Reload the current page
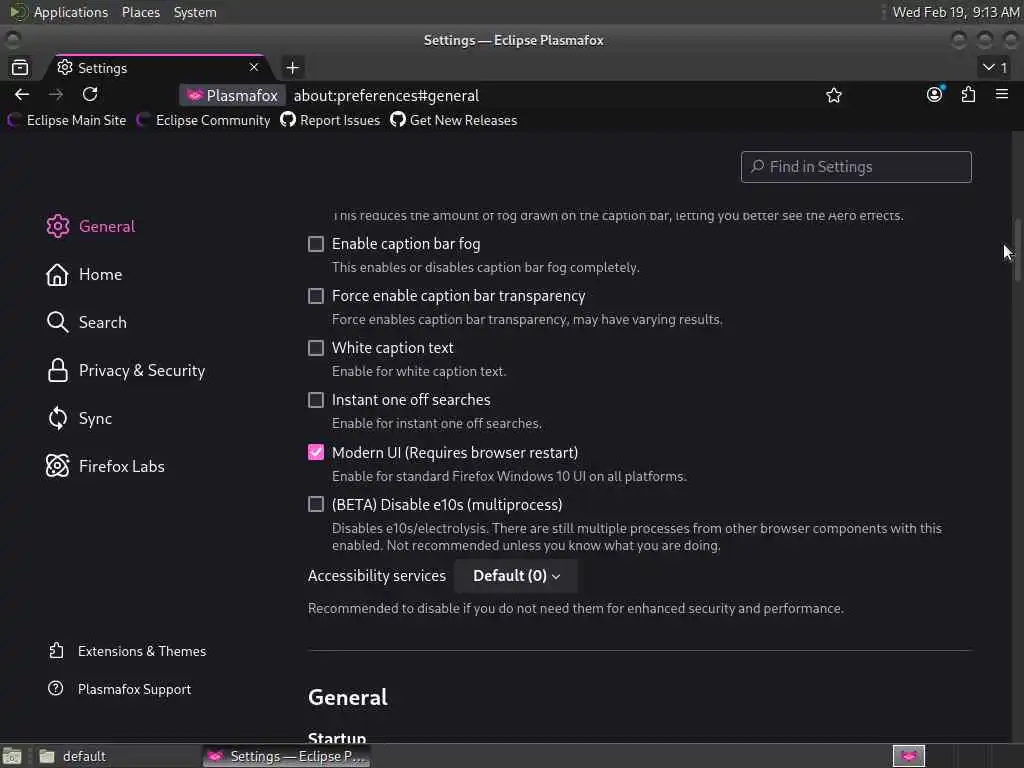 pyautogui.click(x=90, y=94)
